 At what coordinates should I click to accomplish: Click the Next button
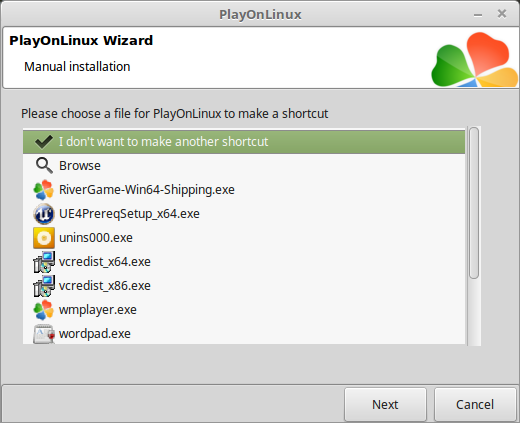385,404
